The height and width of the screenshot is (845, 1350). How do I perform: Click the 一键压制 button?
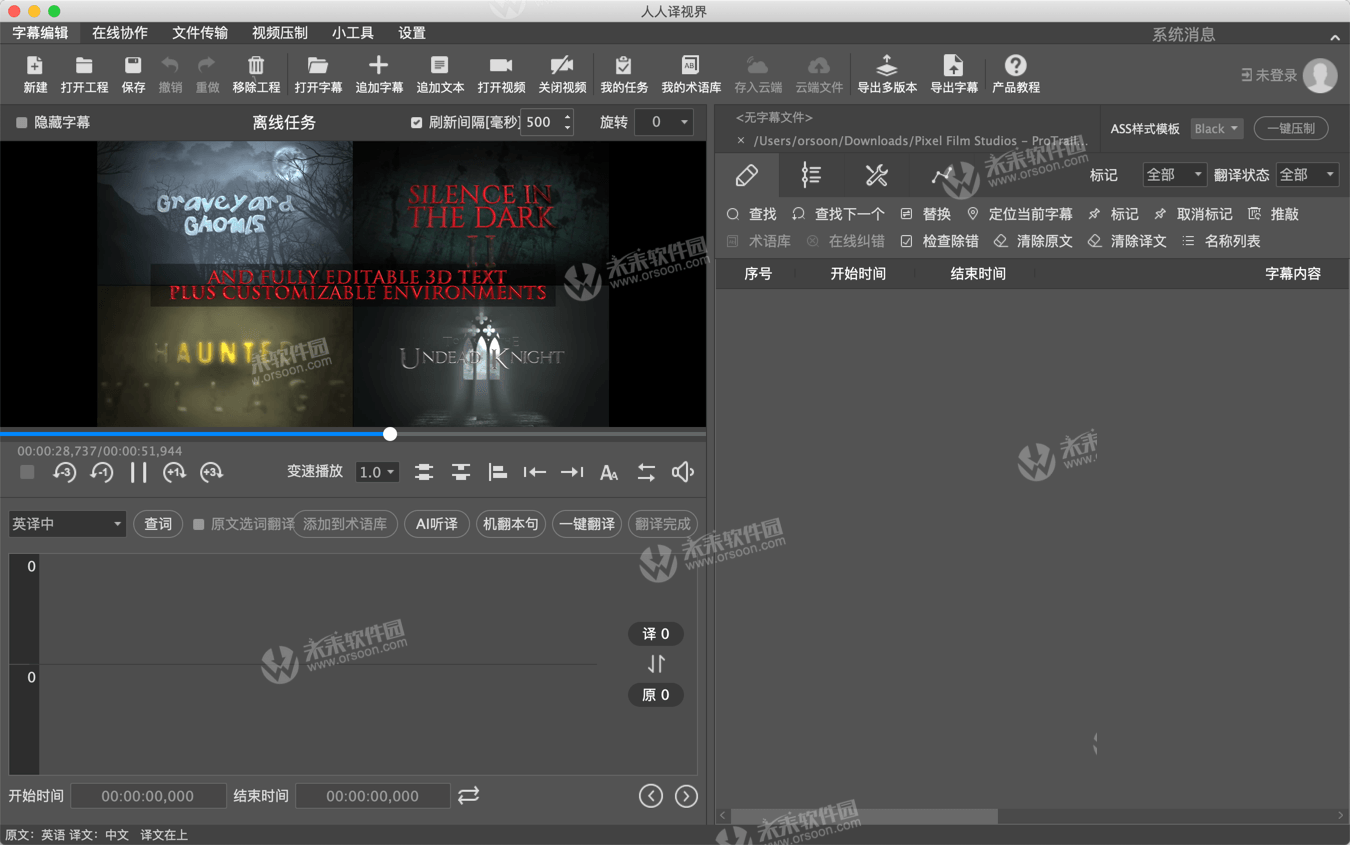pos(1291,129)
